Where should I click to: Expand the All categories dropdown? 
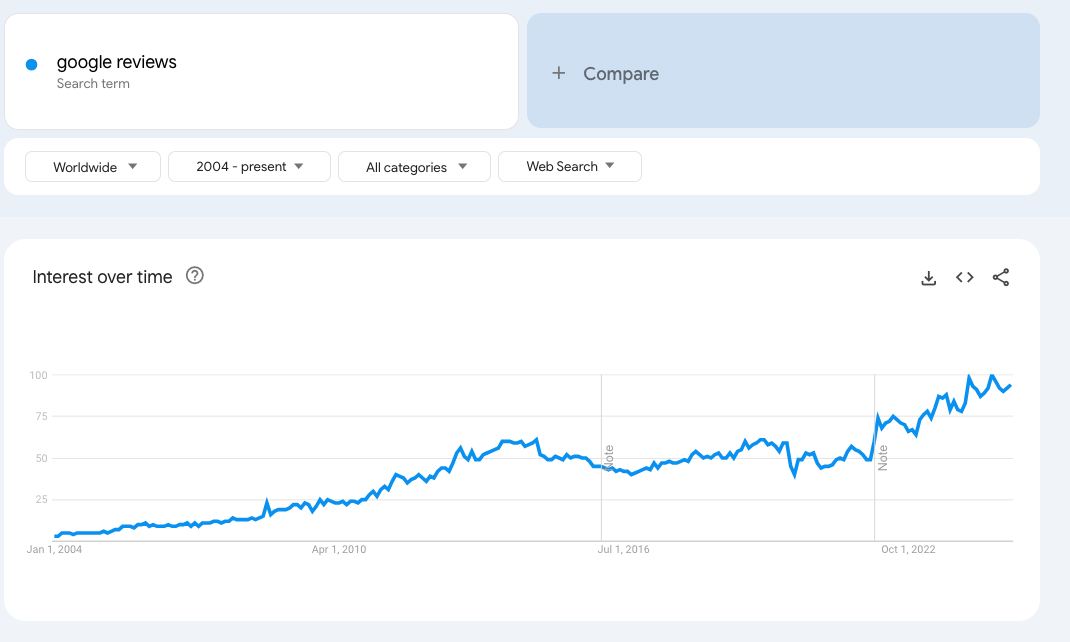(414, 167)
